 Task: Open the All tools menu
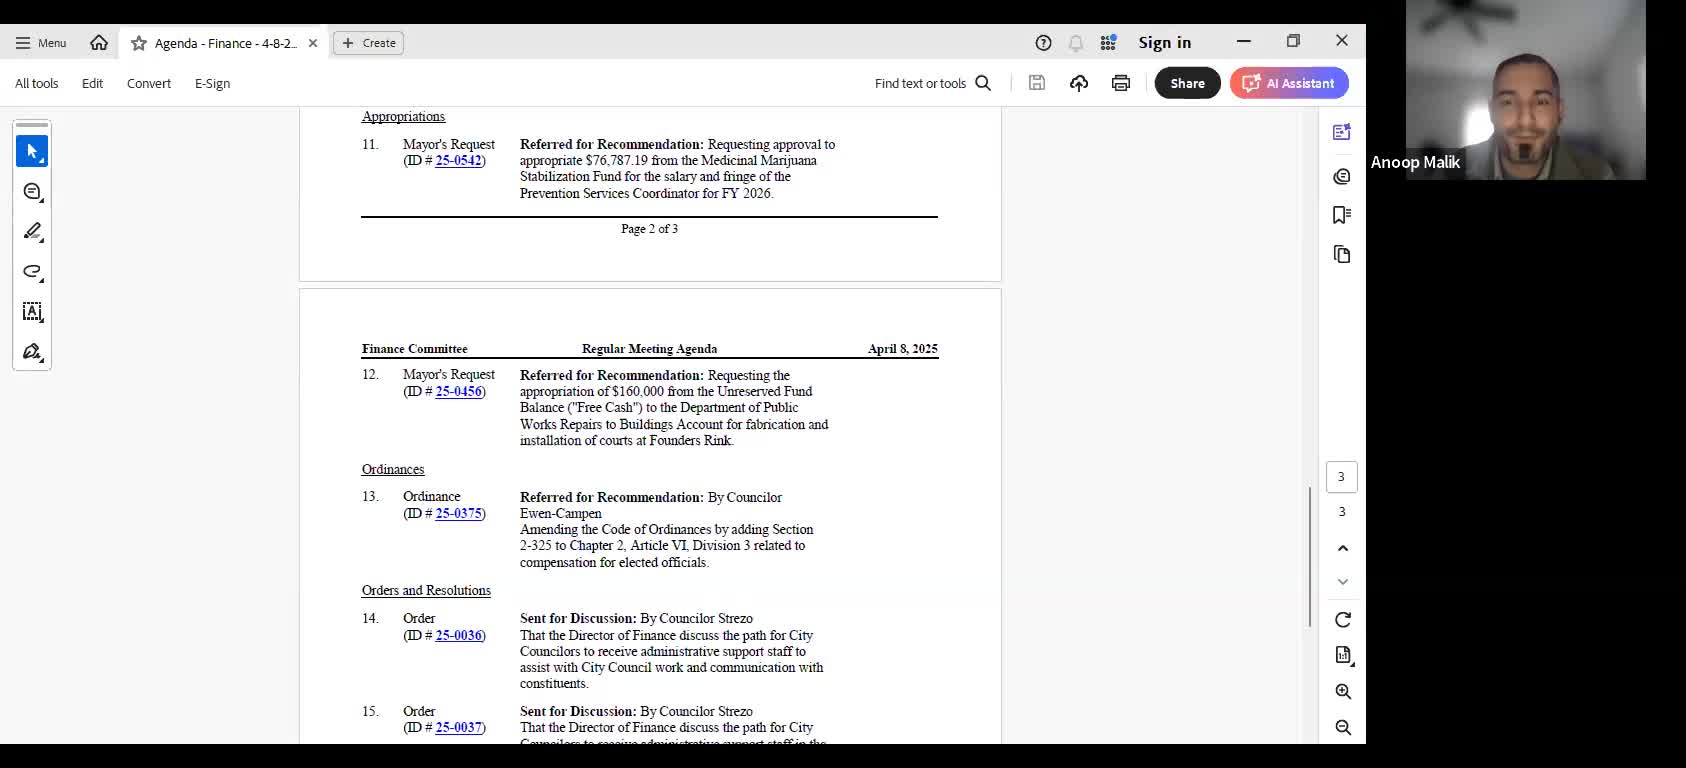click(37, 84)
